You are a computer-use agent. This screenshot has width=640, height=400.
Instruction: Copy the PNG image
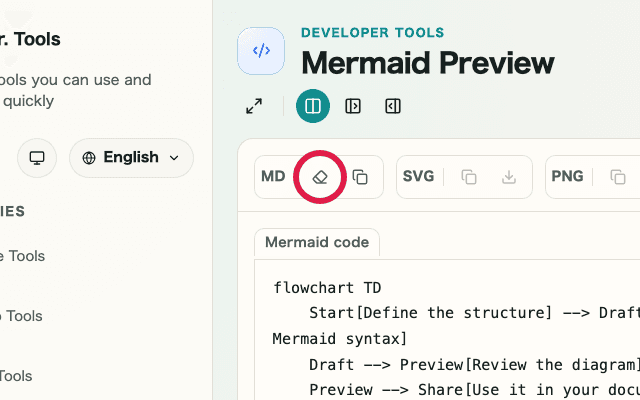618,177
